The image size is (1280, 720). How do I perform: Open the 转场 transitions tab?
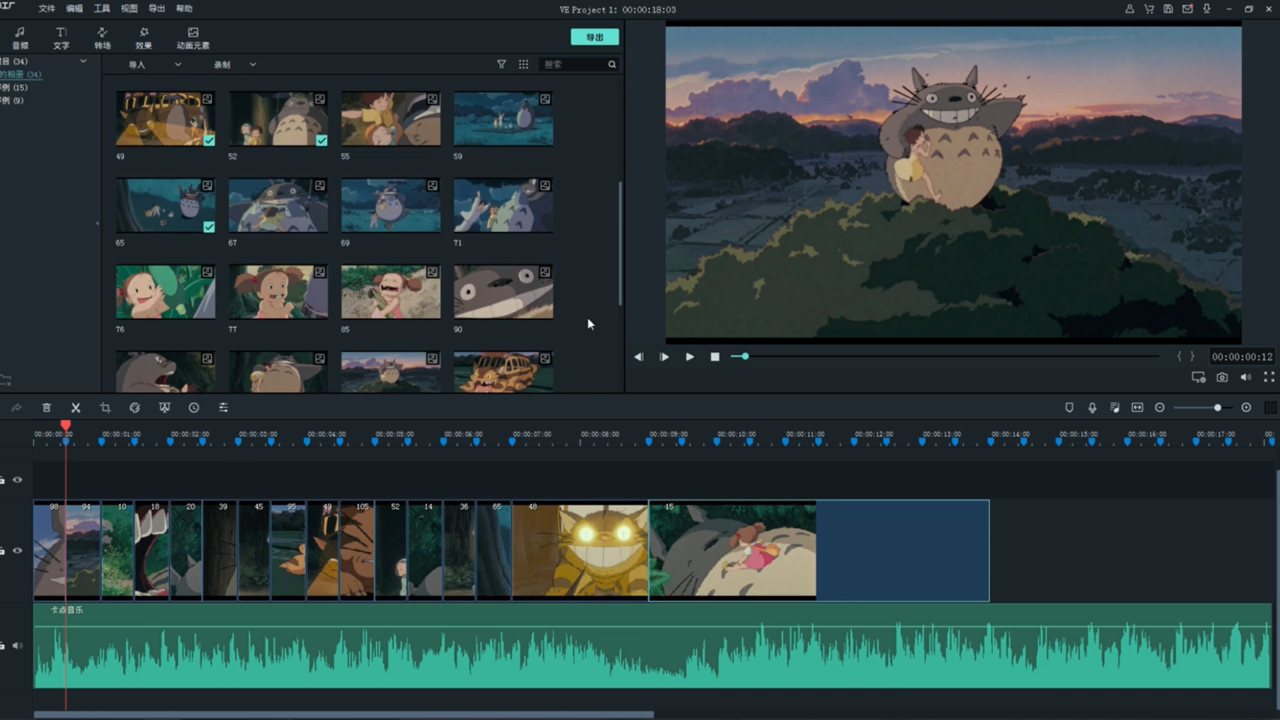click(x=102, y=38)
